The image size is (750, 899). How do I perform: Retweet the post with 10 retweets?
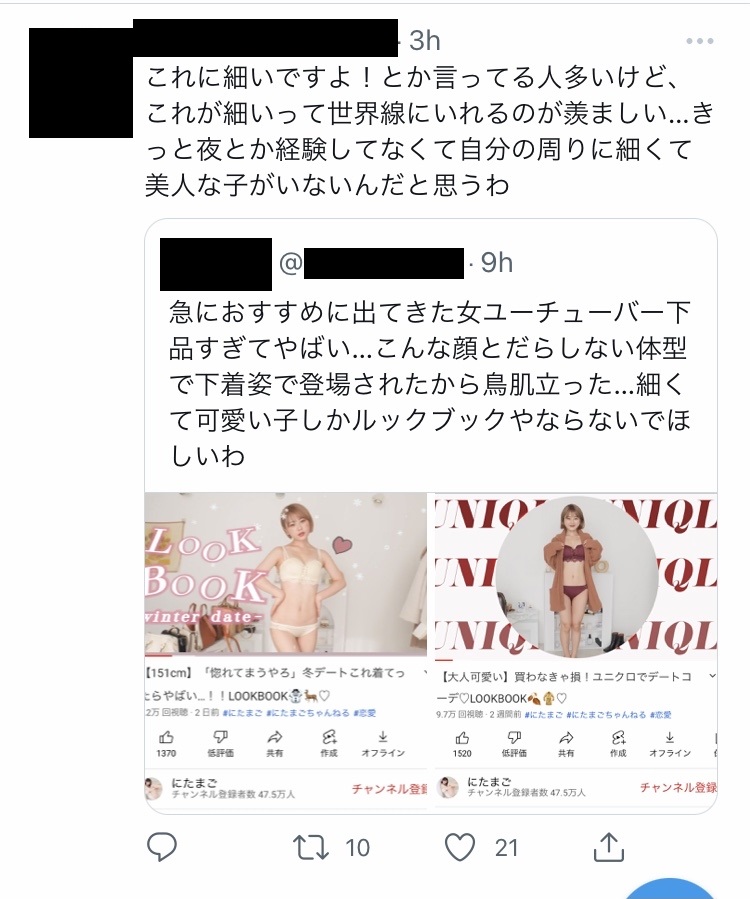pyautogui.click(x=311, y=847)
